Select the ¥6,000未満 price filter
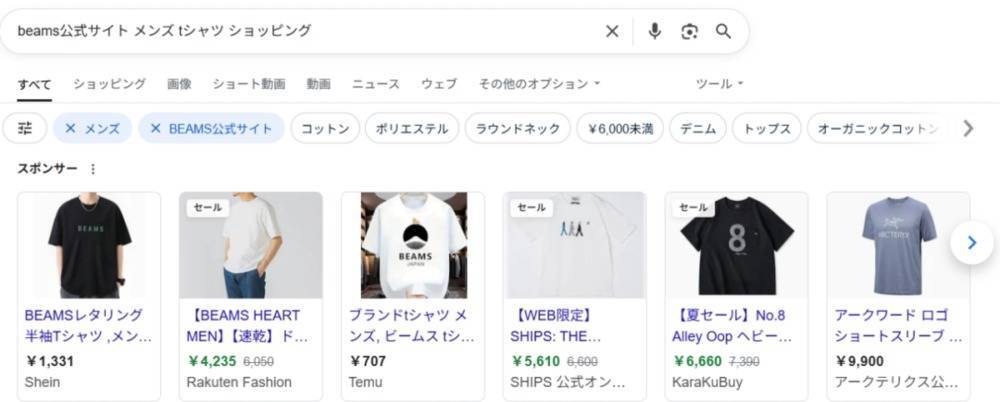 620,128
